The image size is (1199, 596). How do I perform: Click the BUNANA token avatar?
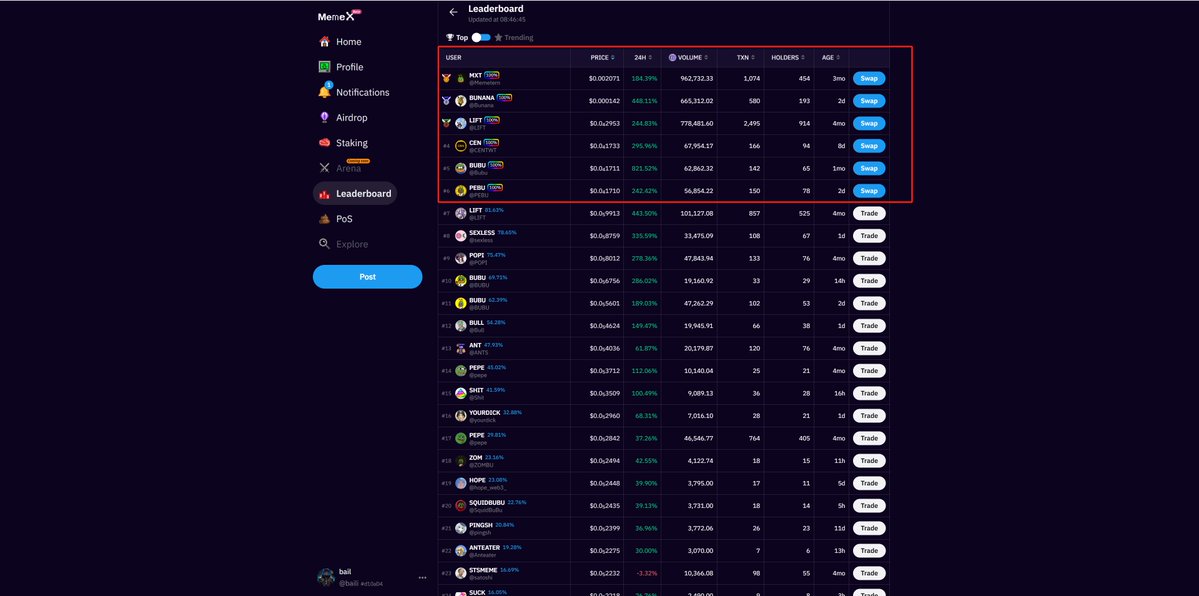(x=460, y=101)
